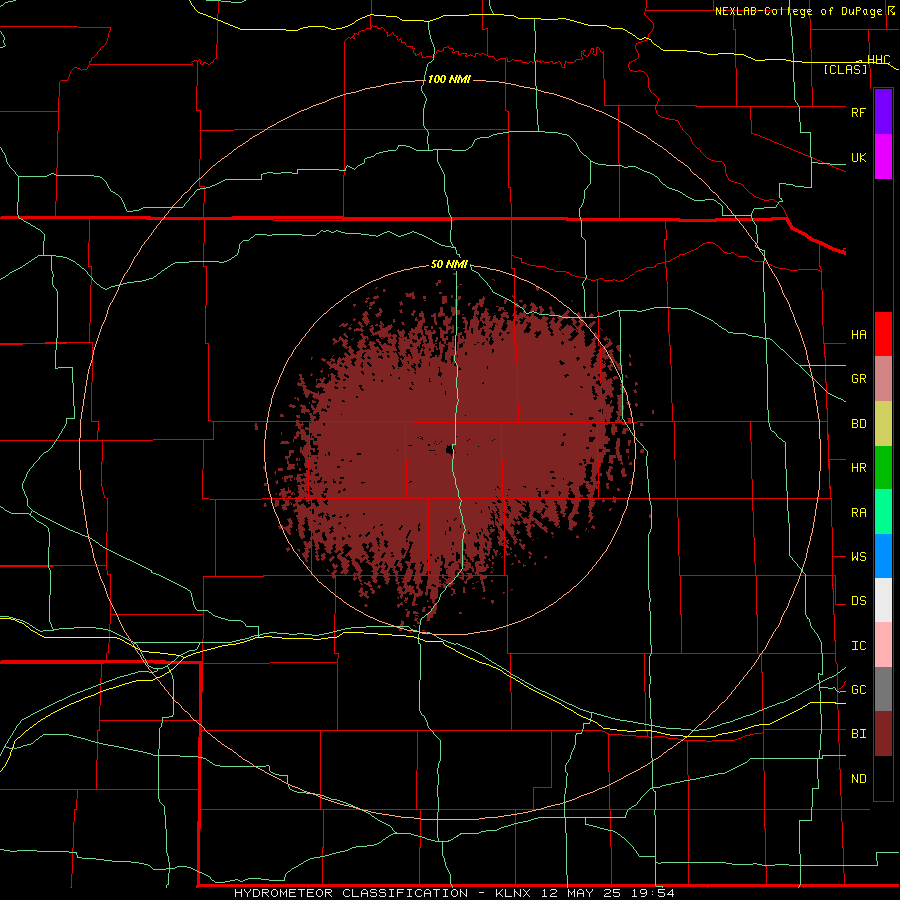Click the RA legend label
The image size is (900, 900).
click(x=858, y=513)
